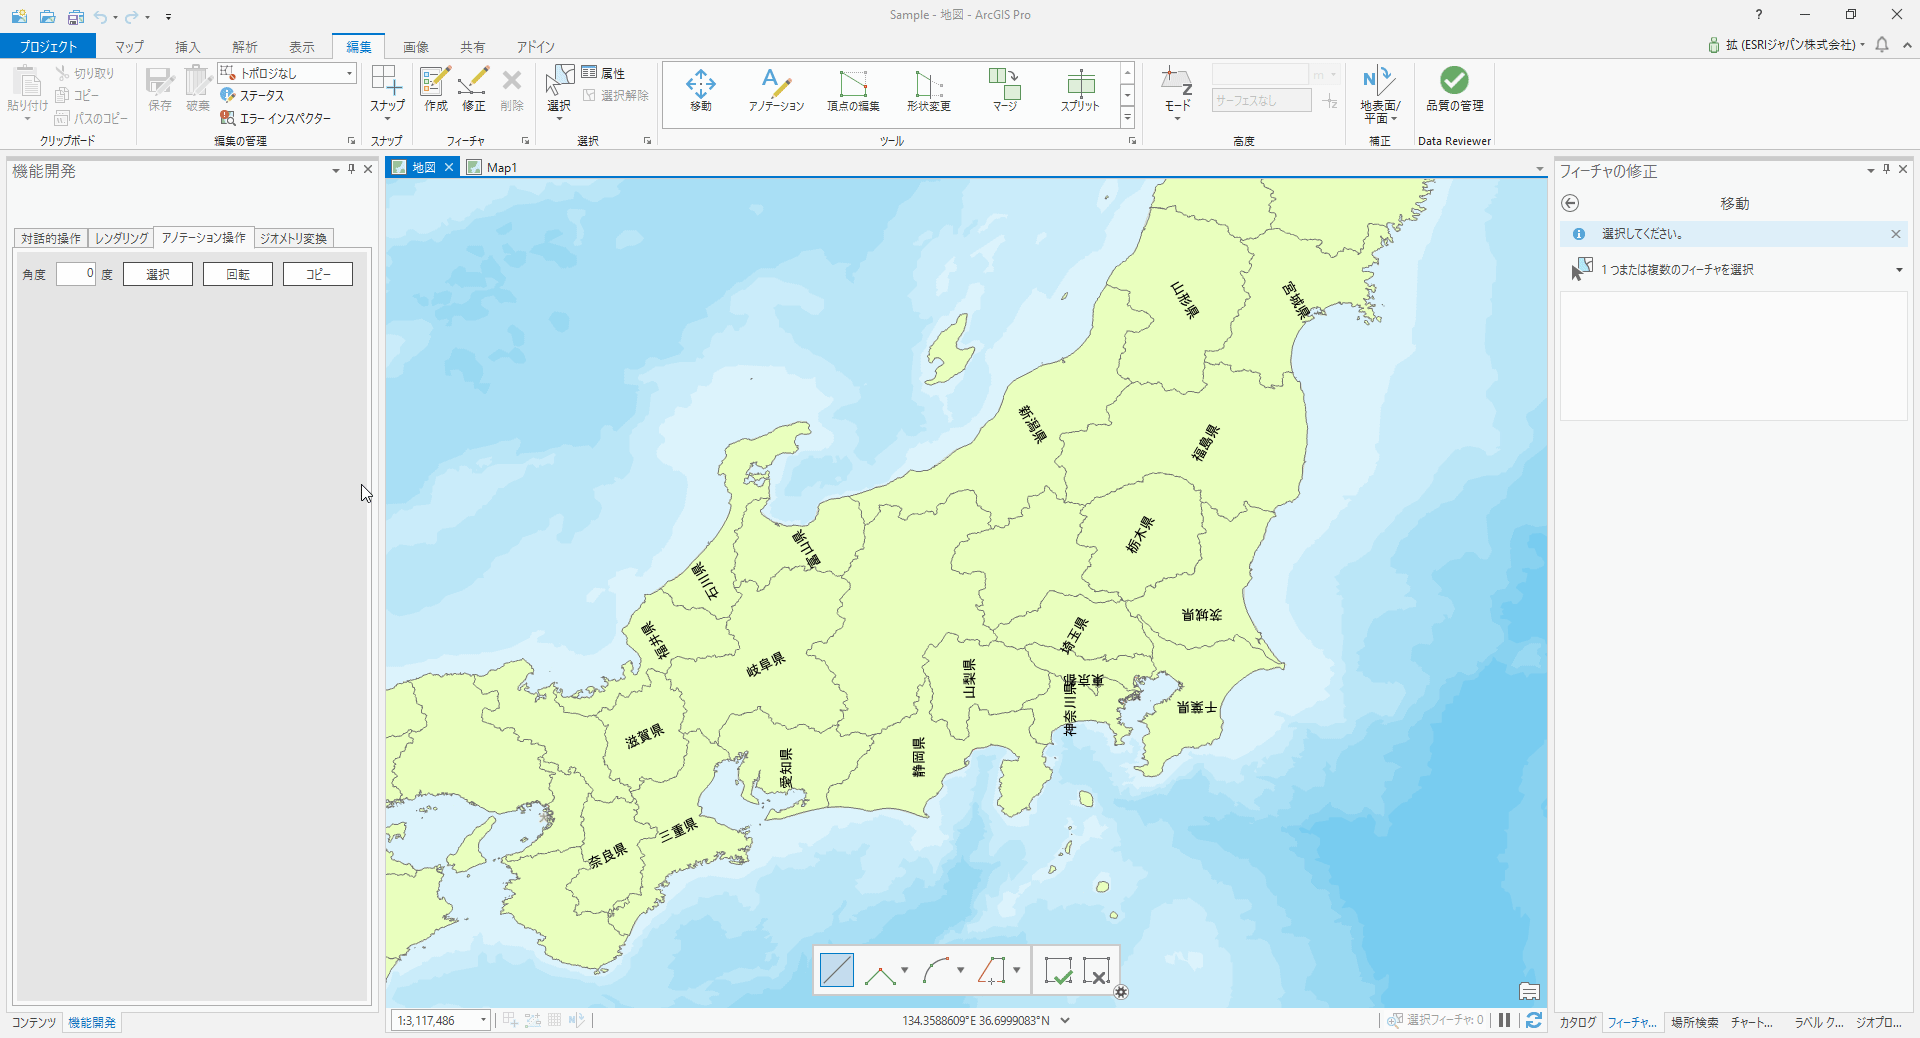Screen dimensions: 1920x1038
Task: Open the 修正 modify features pane
Action: click(473, 89)
